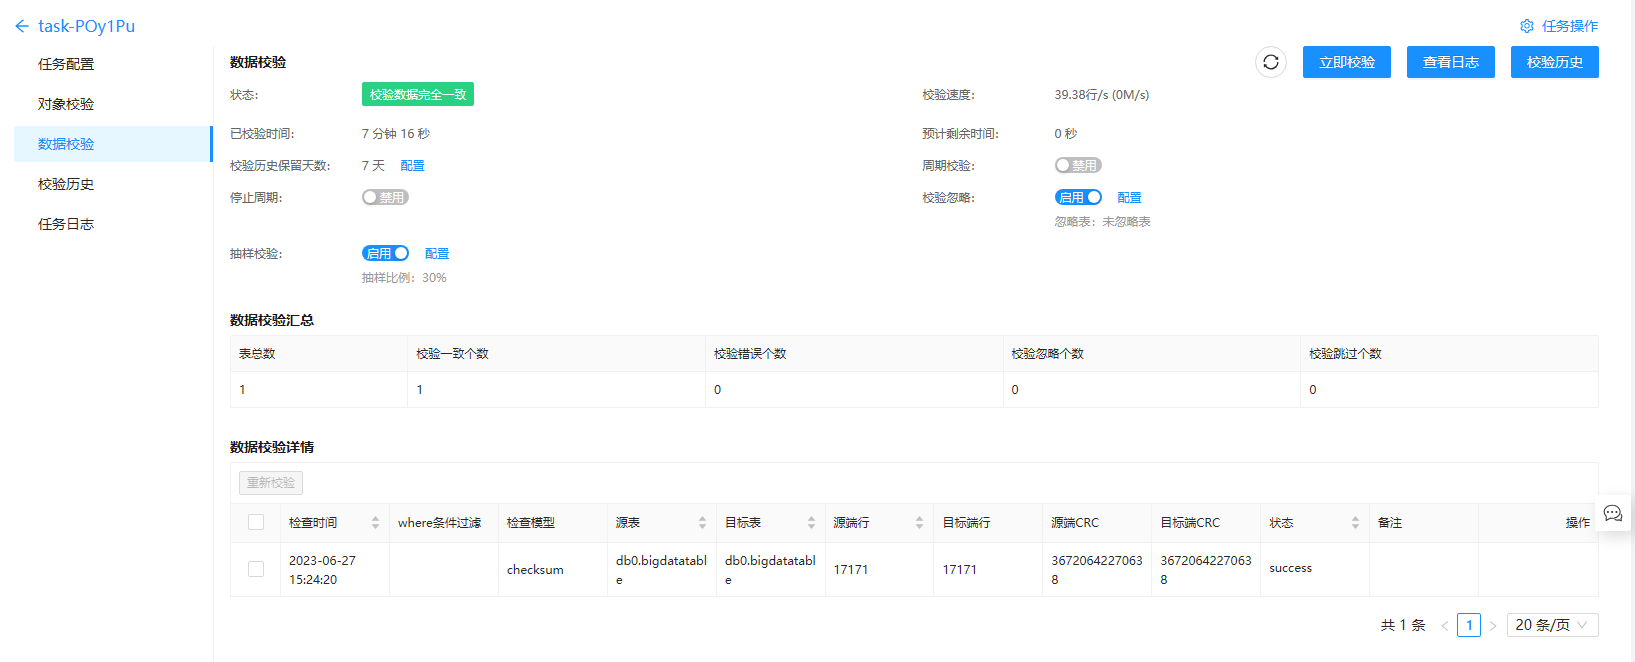This screenshot has height=662, width=1635.
Task: Open 任务配置 in the sidebar
Action: [113, 64]
